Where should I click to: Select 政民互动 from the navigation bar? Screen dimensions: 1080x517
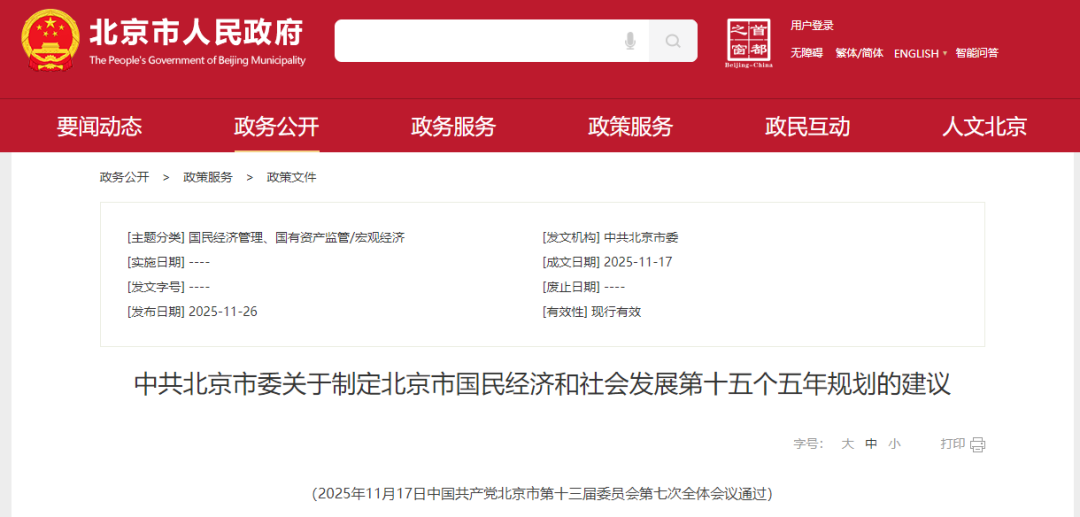[807, 127]
